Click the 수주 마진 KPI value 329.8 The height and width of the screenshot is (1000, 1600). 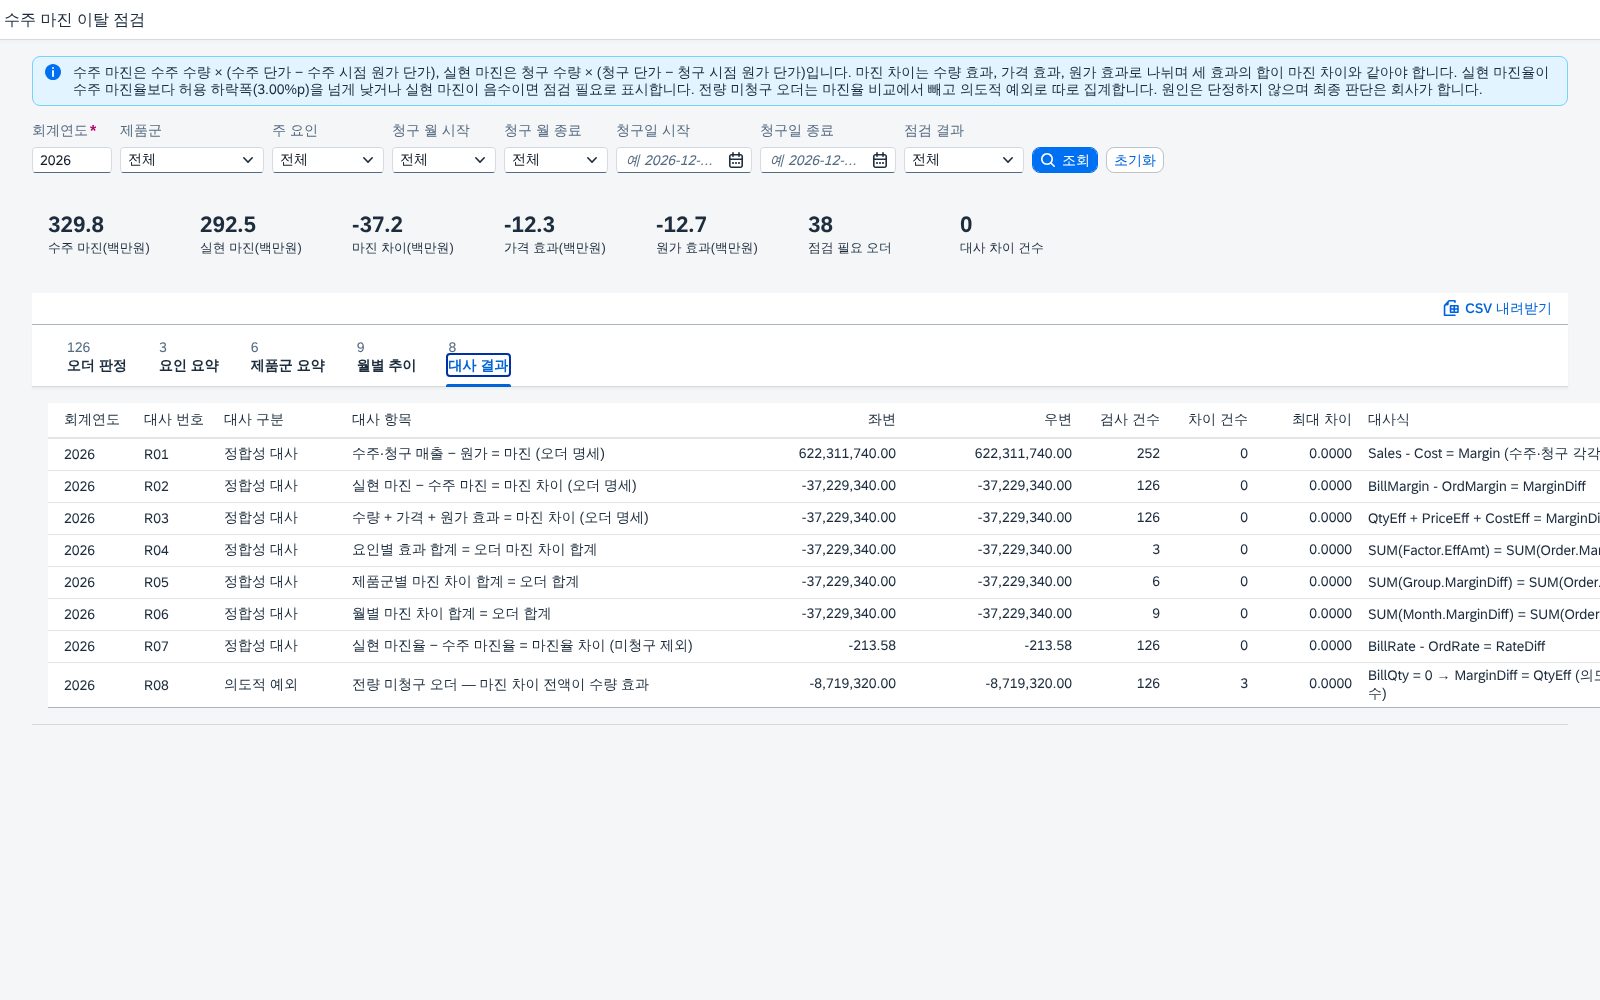[76, 225]
